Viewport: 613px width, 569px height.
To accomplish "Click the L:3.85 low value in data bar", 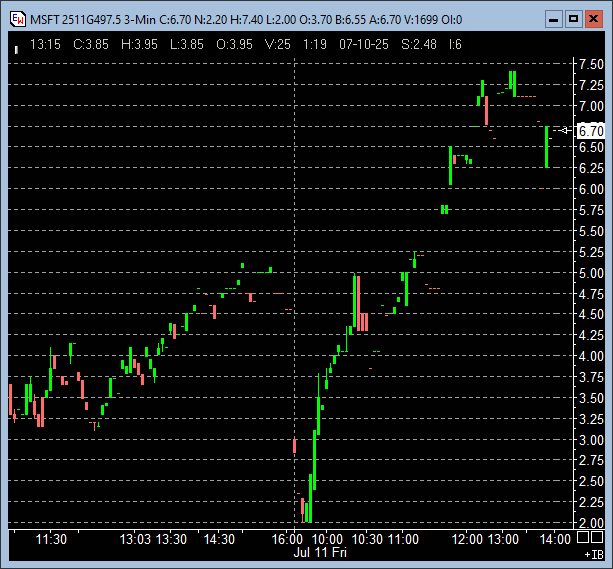I will click(x=187, y=44).
